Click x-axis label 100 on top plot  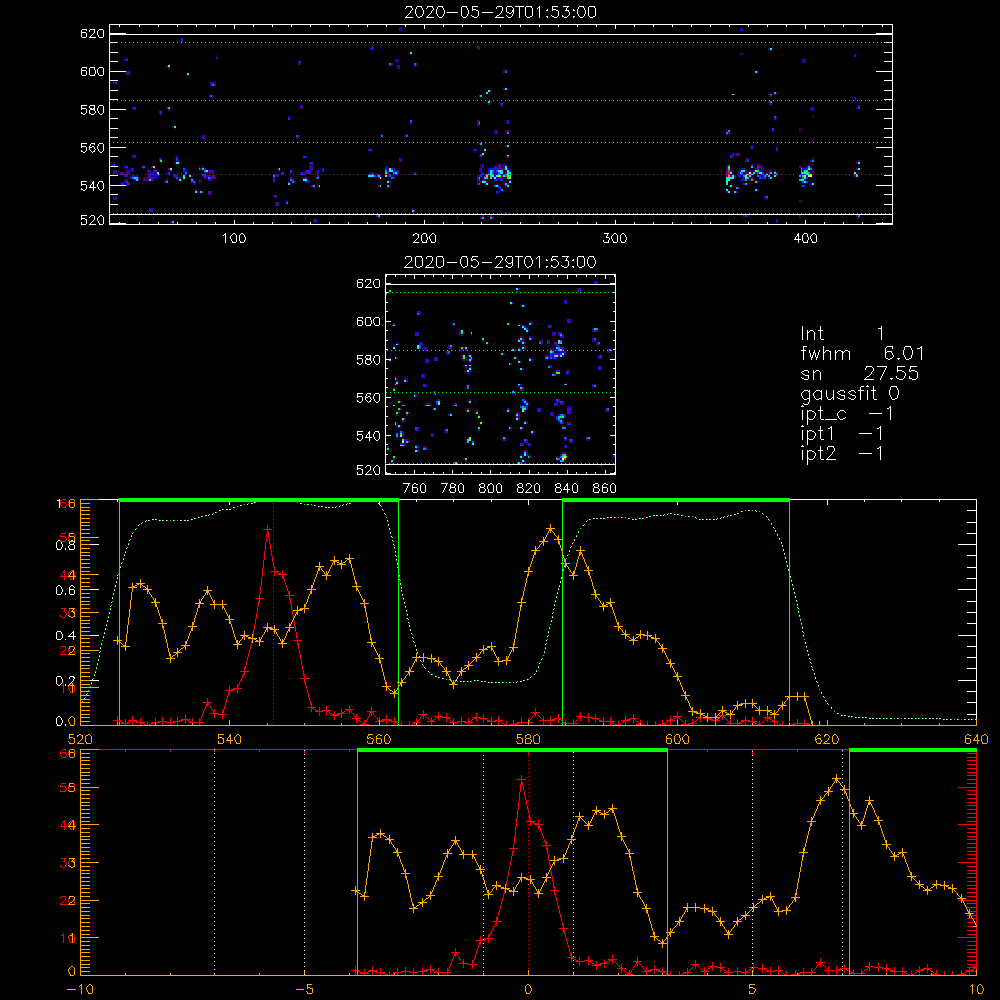(234, 239)
